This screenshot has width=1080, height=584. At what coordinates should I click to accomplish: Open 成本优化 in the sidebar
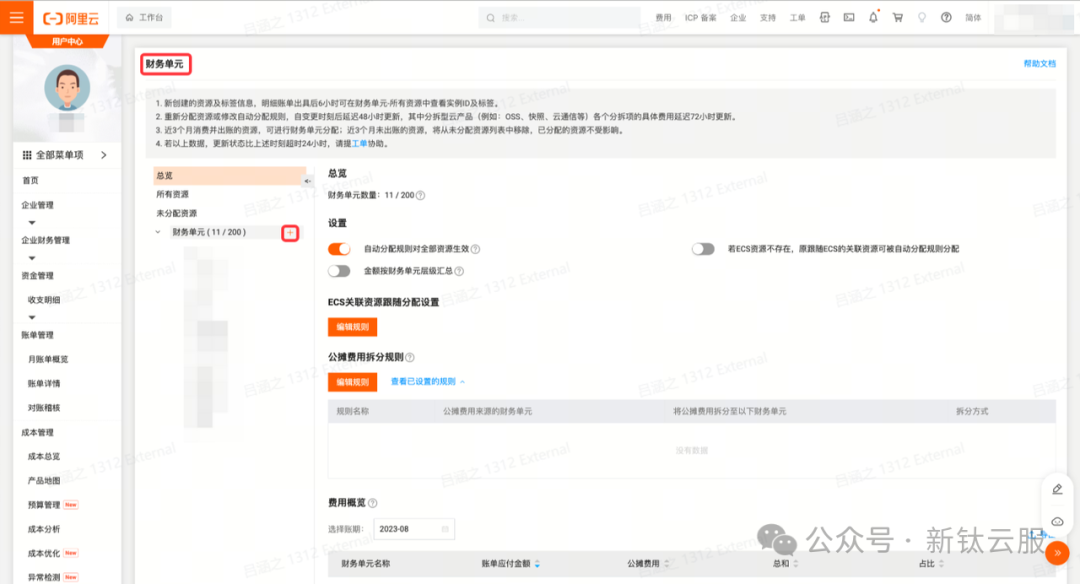tap(43, 554)
